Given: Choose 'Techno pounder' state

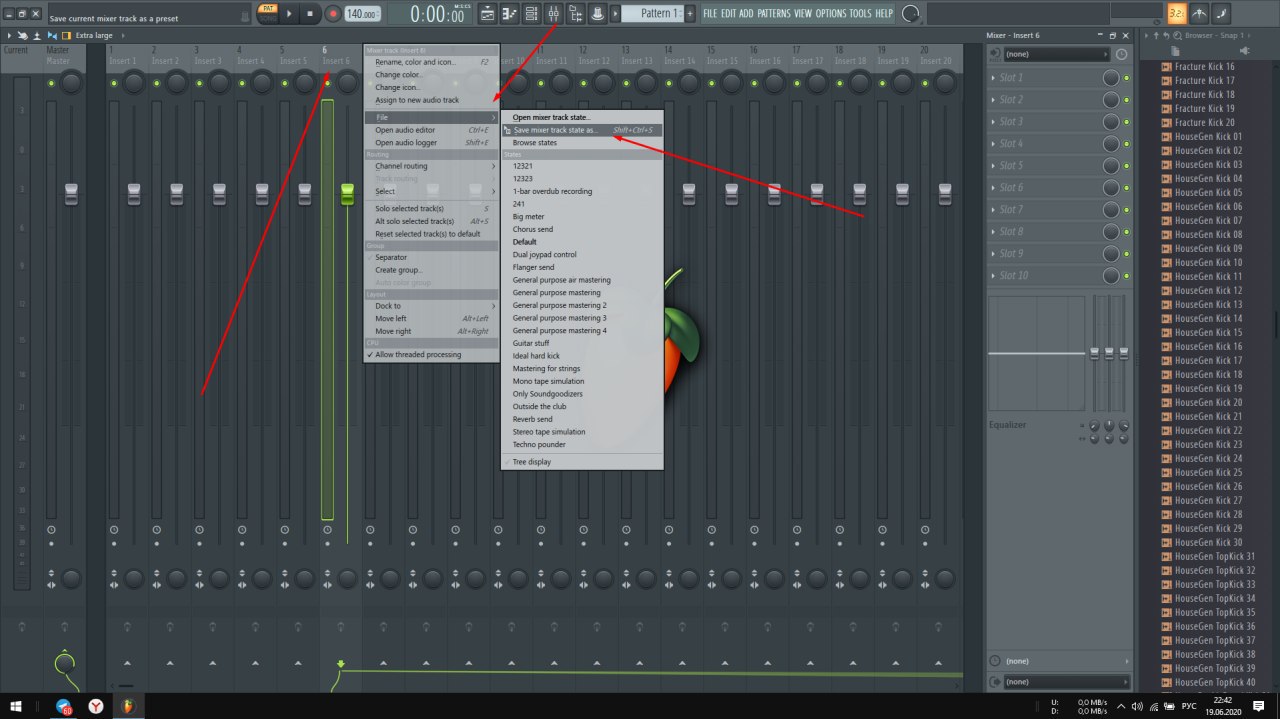Looking at the screenshot, I should click(x=581, y=444).
